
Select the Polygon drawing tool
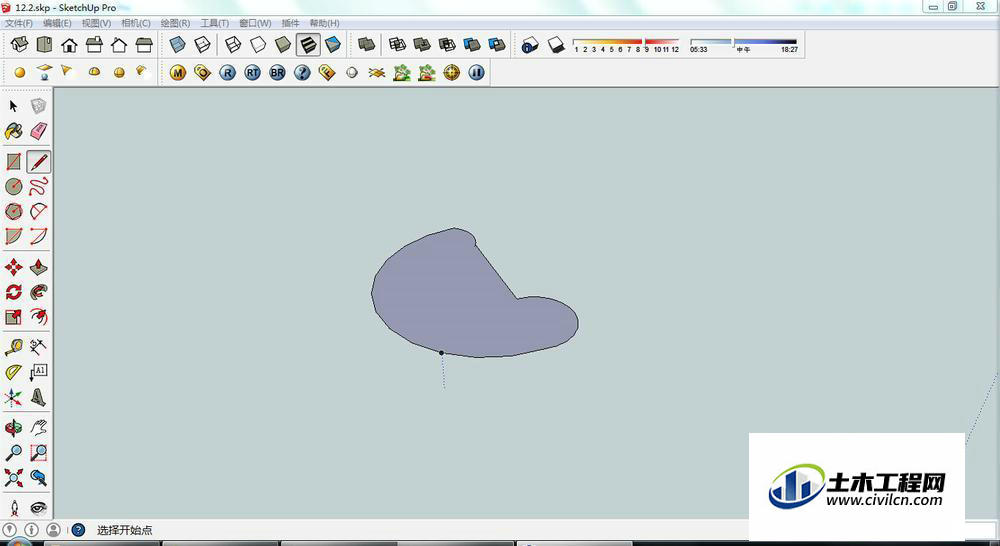click(x=13, y=211)
